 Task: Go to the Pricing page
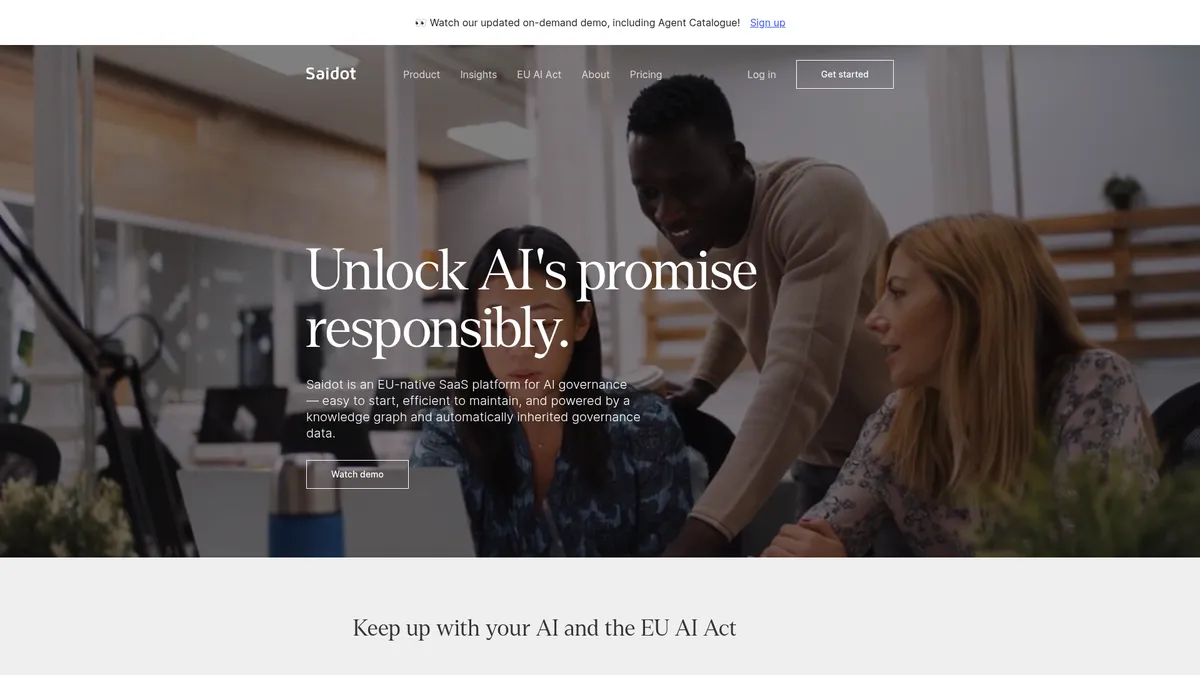[x=646, y=75]
